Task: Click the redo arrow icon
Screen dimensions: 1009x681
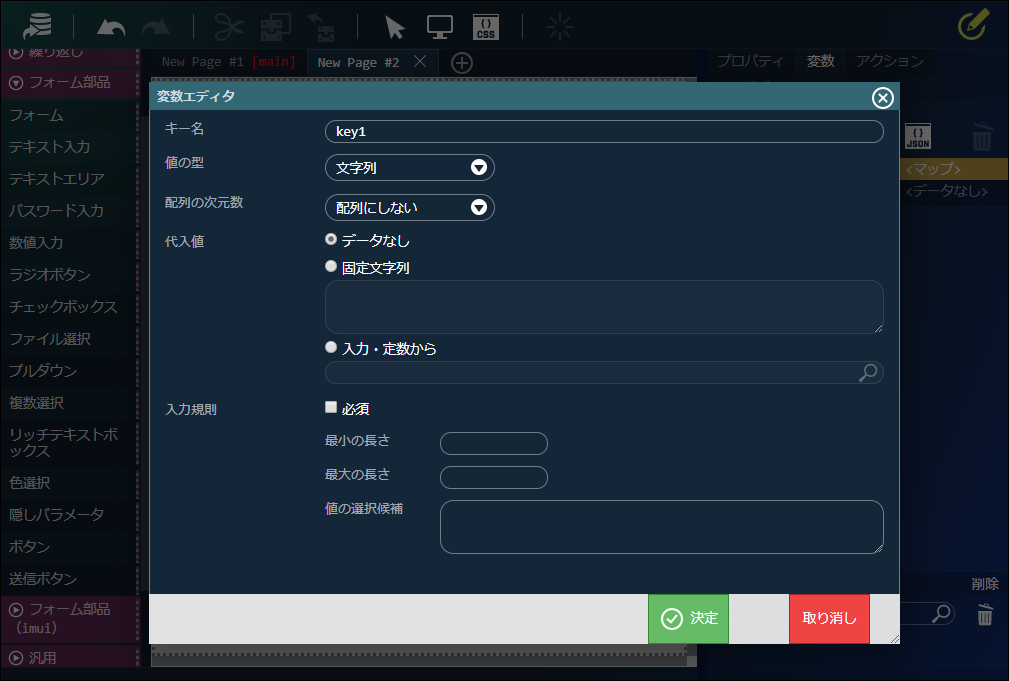Action: tap(155, 27)
